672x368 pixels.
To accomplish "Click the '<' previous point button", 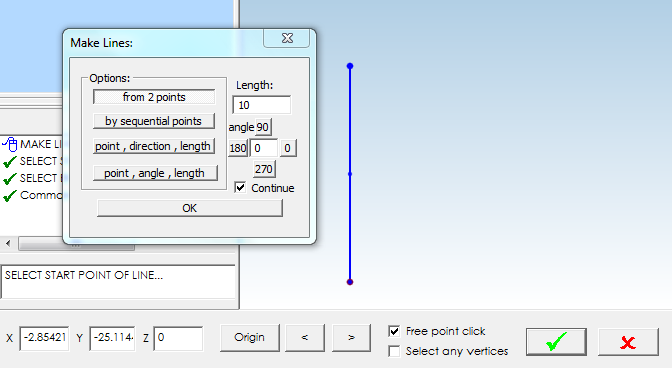I will click(x=305, y=338).
